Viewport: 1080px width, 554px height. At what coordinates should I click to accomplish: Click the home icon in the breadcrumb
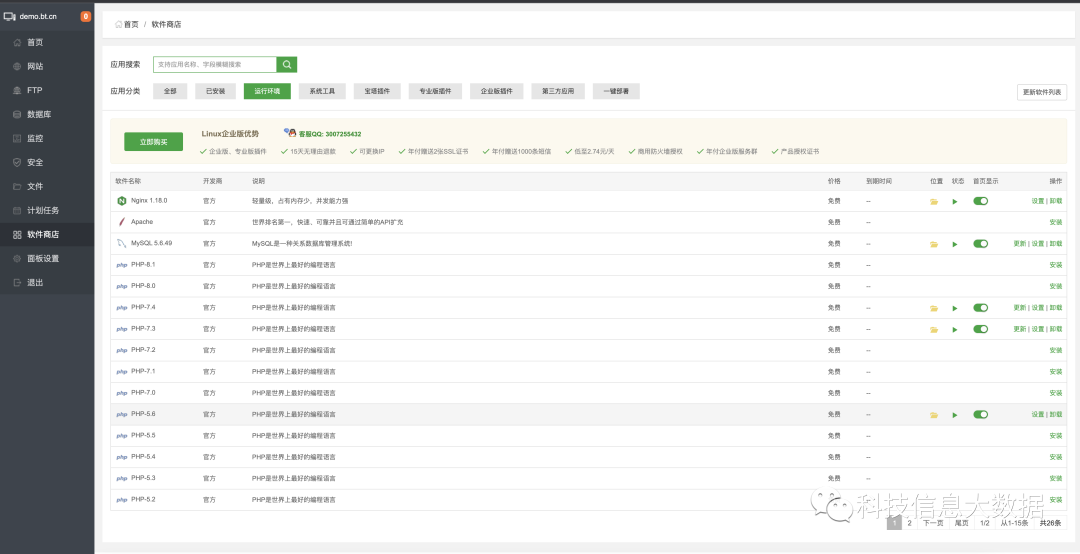tap(119, 24)
